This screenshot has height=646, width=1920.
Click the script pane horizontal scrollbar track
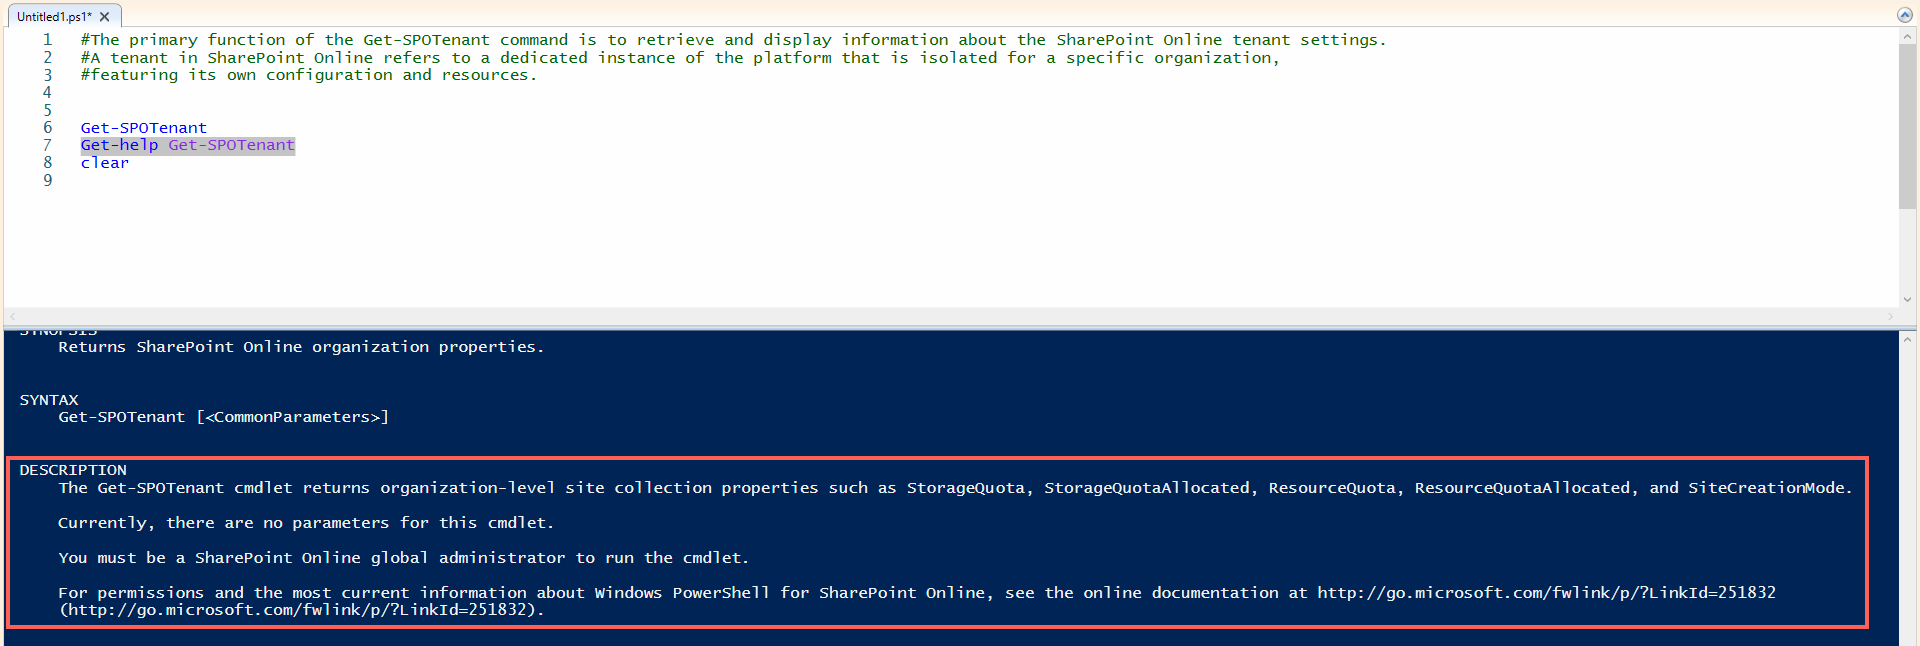(x=950, y=316)
